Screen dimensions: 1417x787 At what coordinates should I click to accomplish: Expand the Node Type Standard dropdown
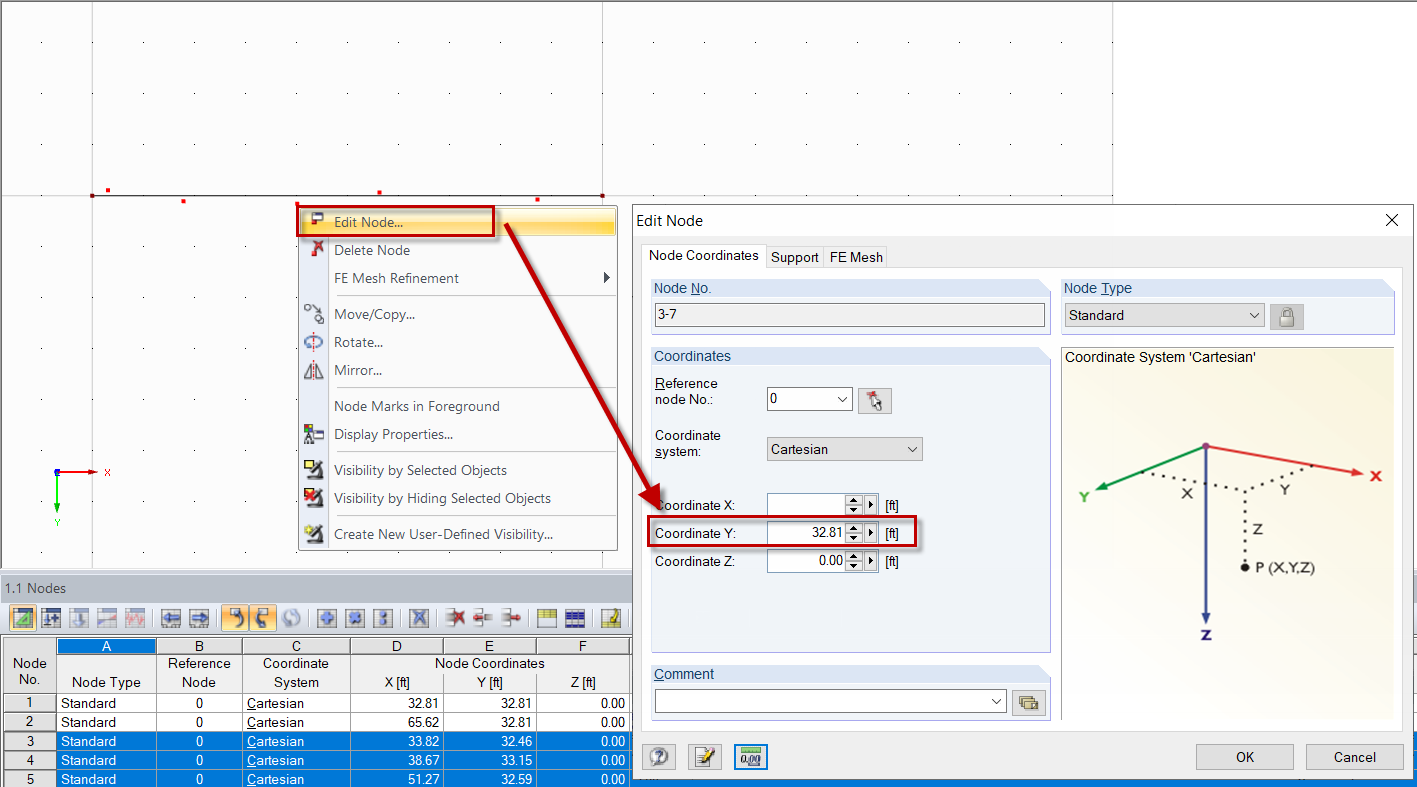coord(1254,315)
